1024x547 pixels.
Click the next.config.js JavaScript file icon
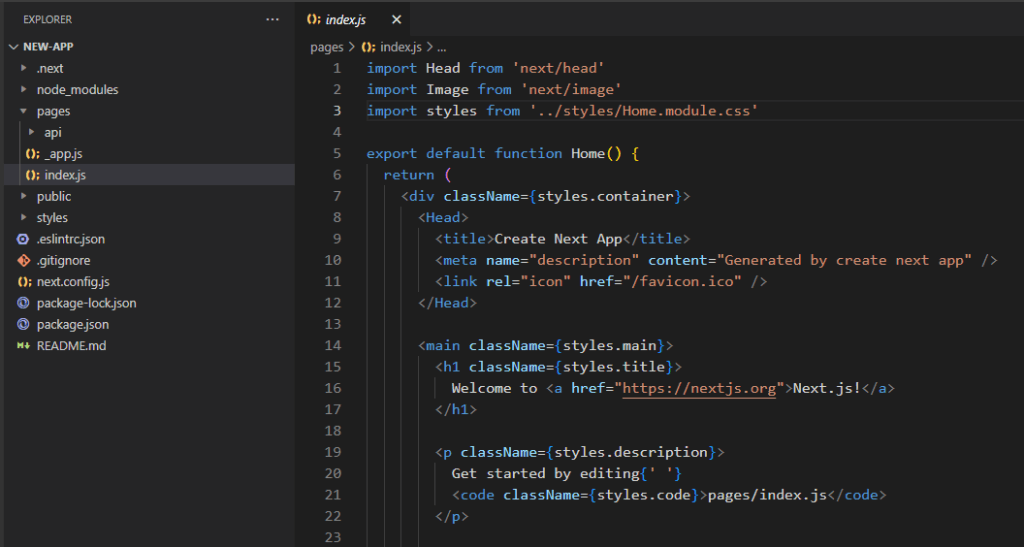(24, 282)
